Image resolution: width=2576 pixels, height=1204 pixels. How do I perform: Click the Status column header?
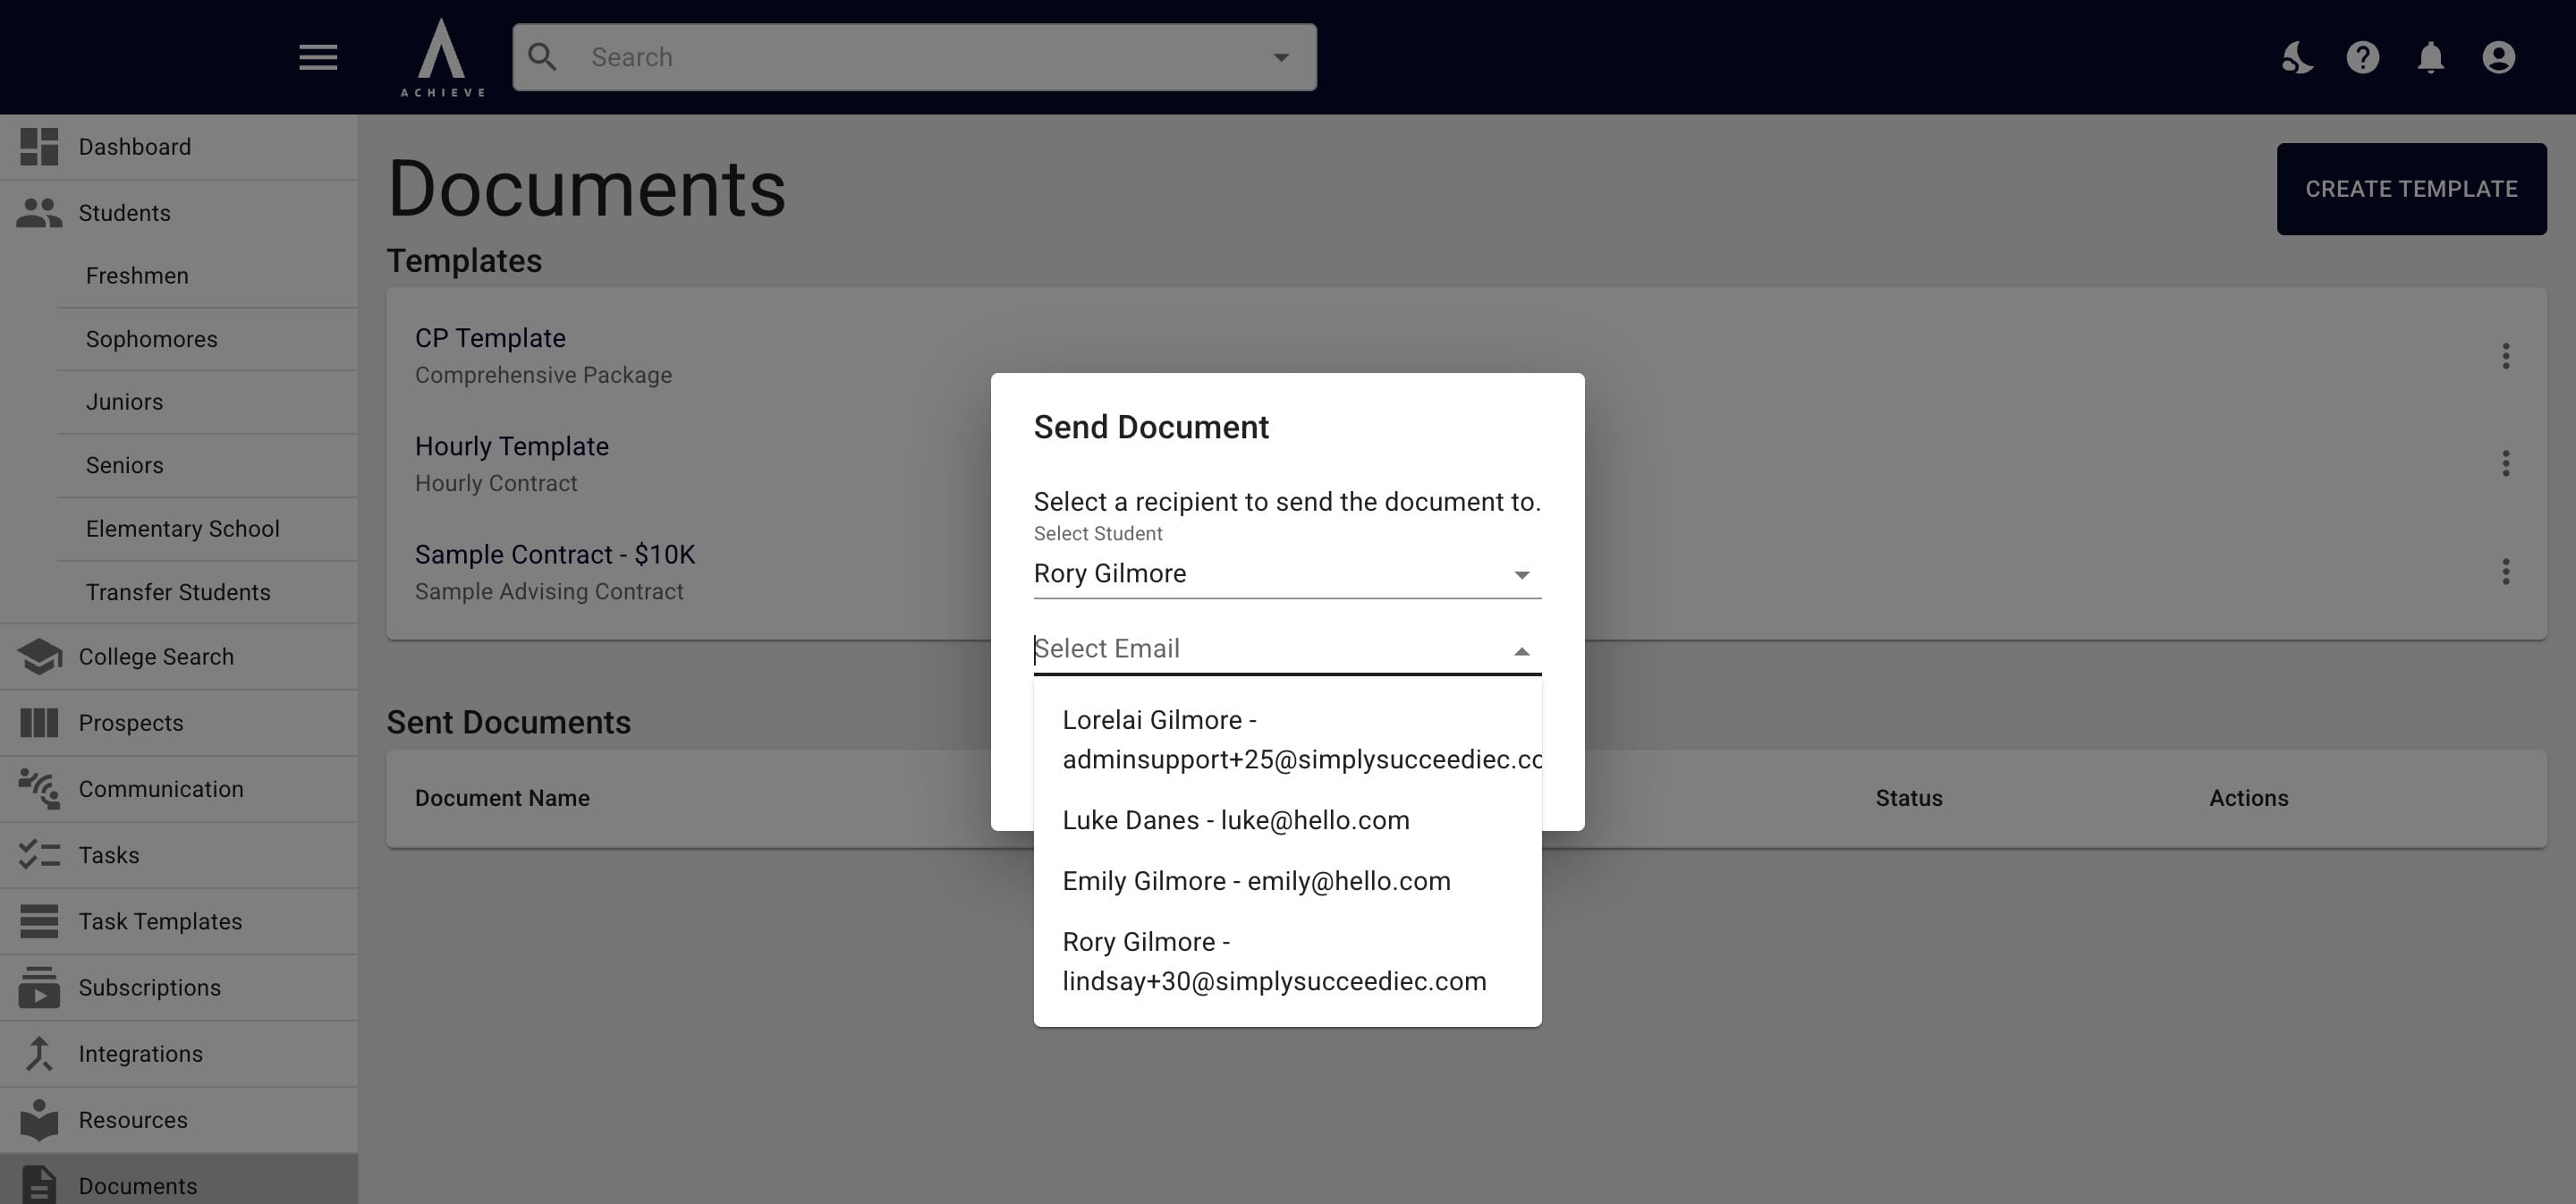[x=1909, y=798]
